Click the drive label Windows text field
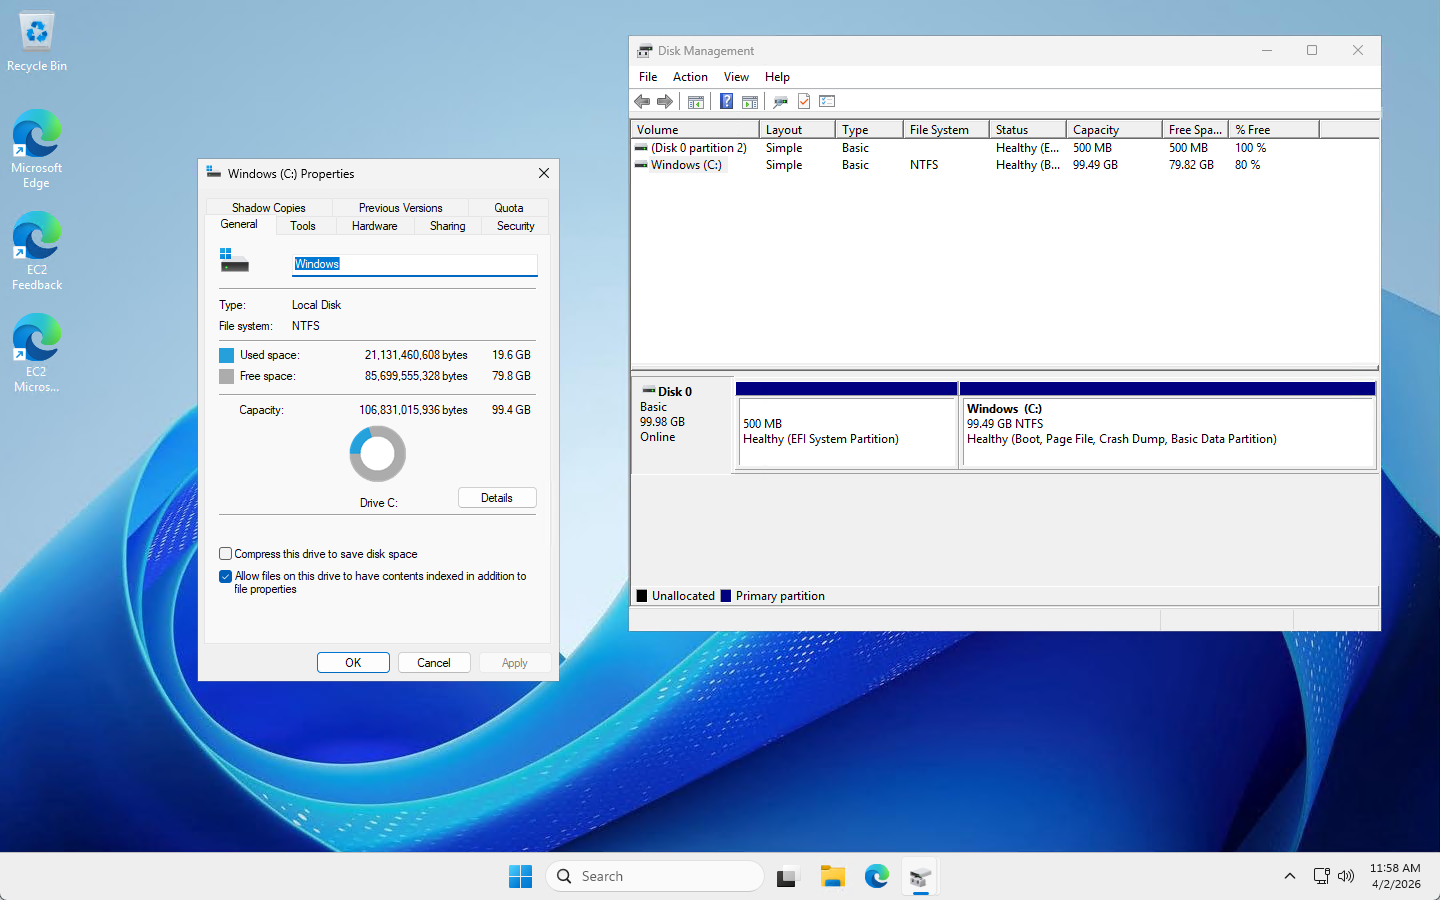This screenshot has height=900, width=1440. 415,264
